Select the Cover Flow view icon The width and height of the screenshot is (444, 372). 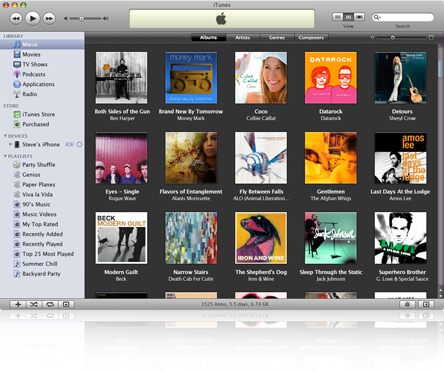point(359,17)
